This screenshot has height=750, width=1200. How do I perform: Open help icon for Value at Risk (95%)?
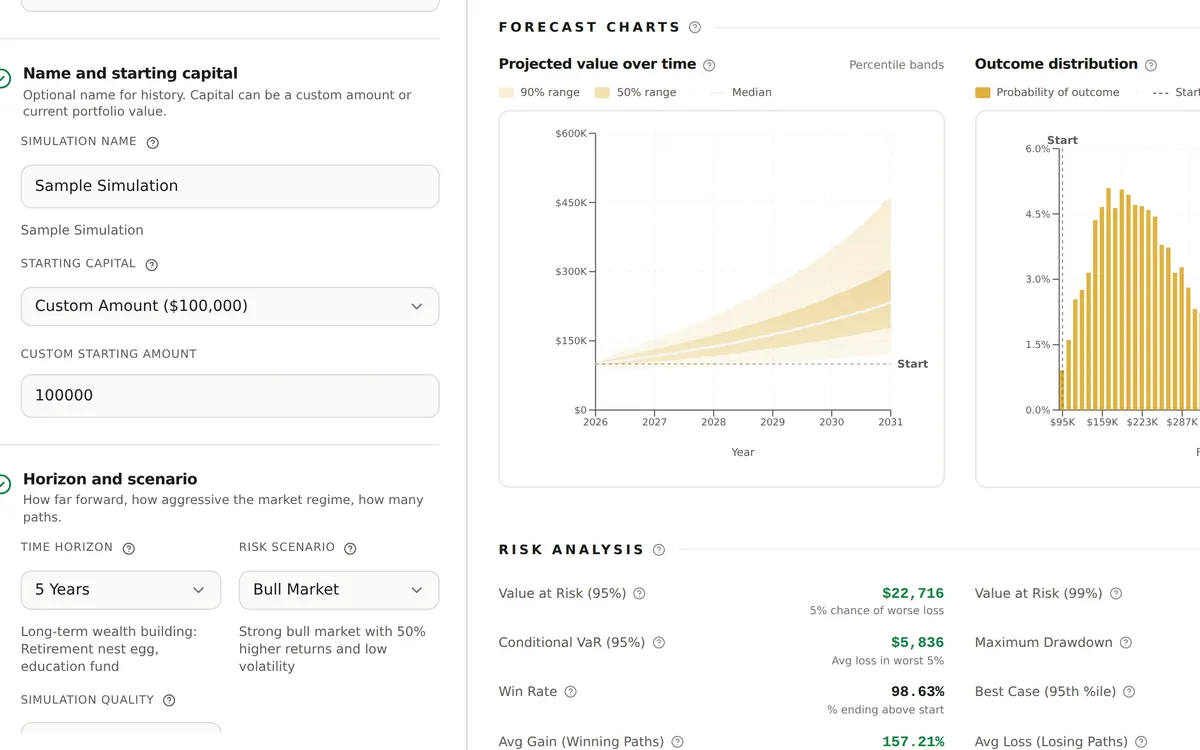coord(639,593)
